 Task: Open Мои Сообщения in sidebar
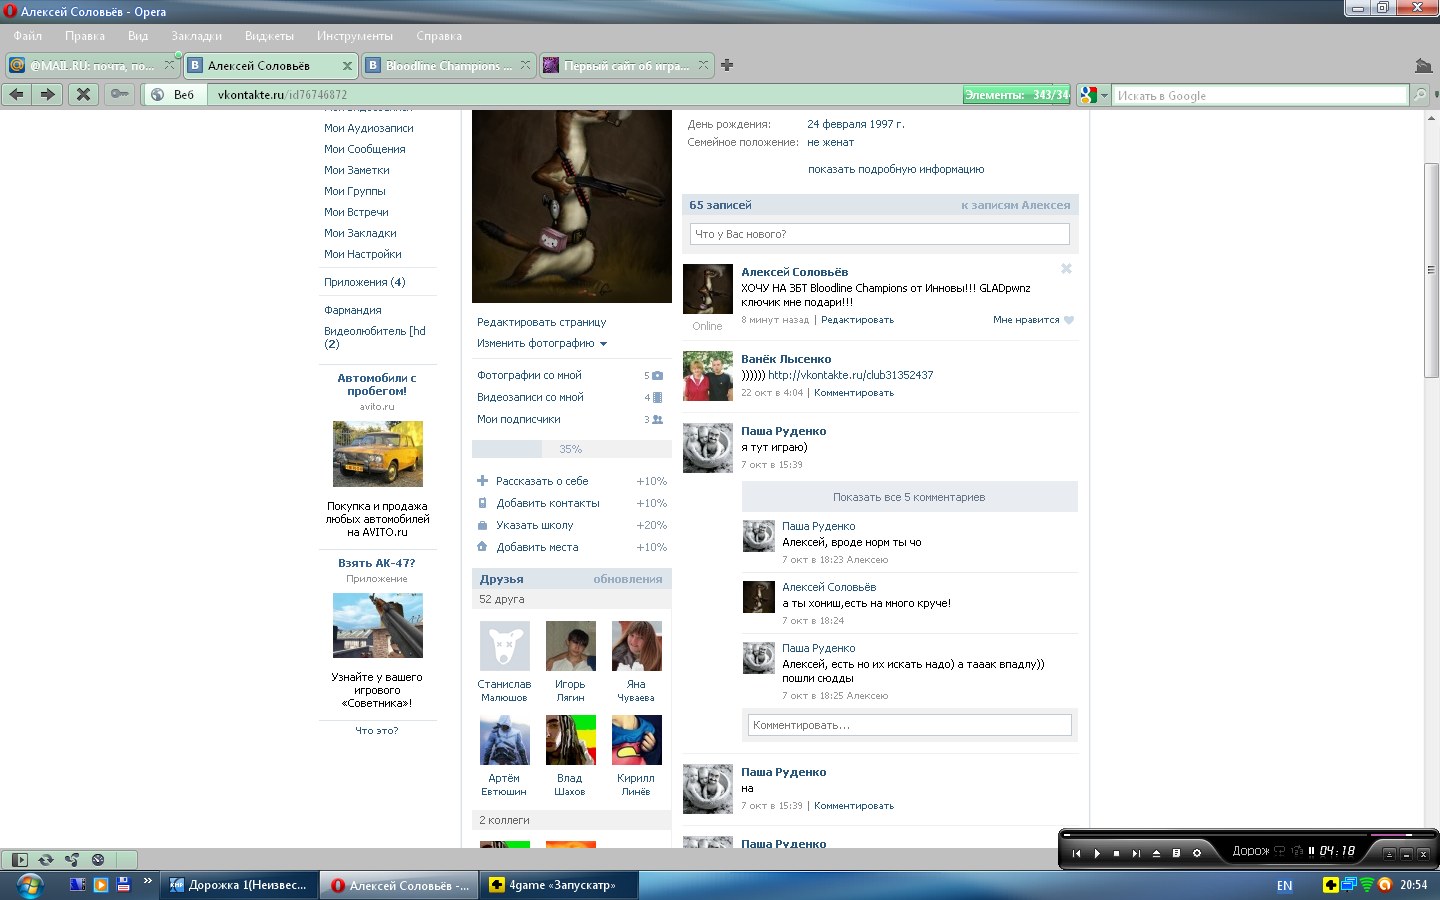[364, 149]
